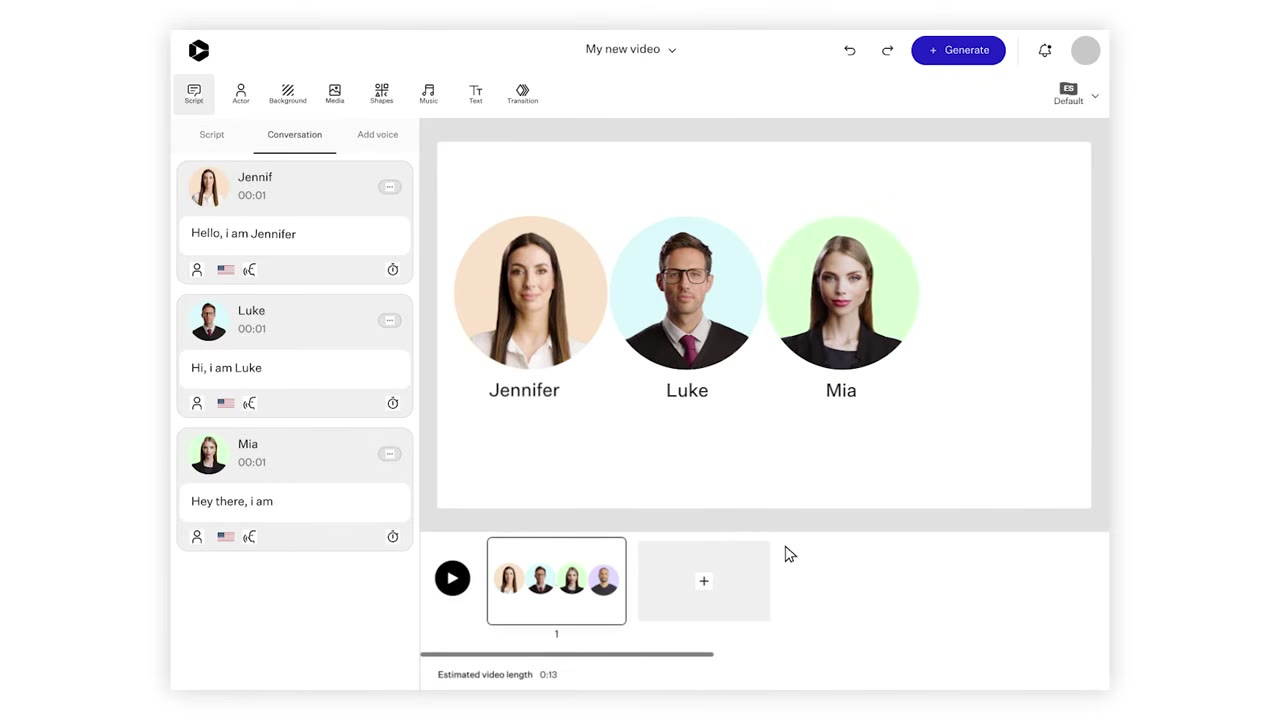Switch to the Add voice tab
The width and height of the screenshot is (1280, 720).
point(378,135)
